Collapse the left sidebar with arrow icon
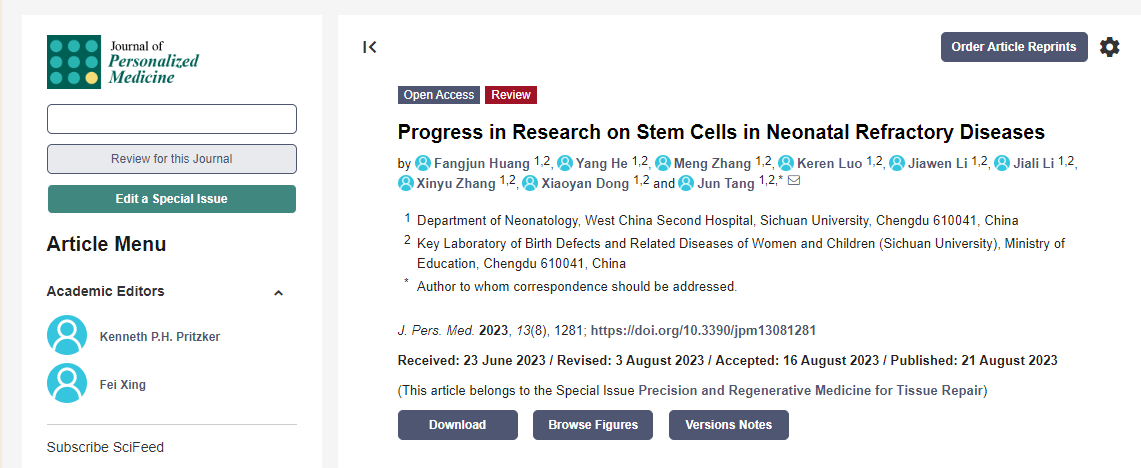Screen dimensions: 1141x468 (x=370, y=47)
